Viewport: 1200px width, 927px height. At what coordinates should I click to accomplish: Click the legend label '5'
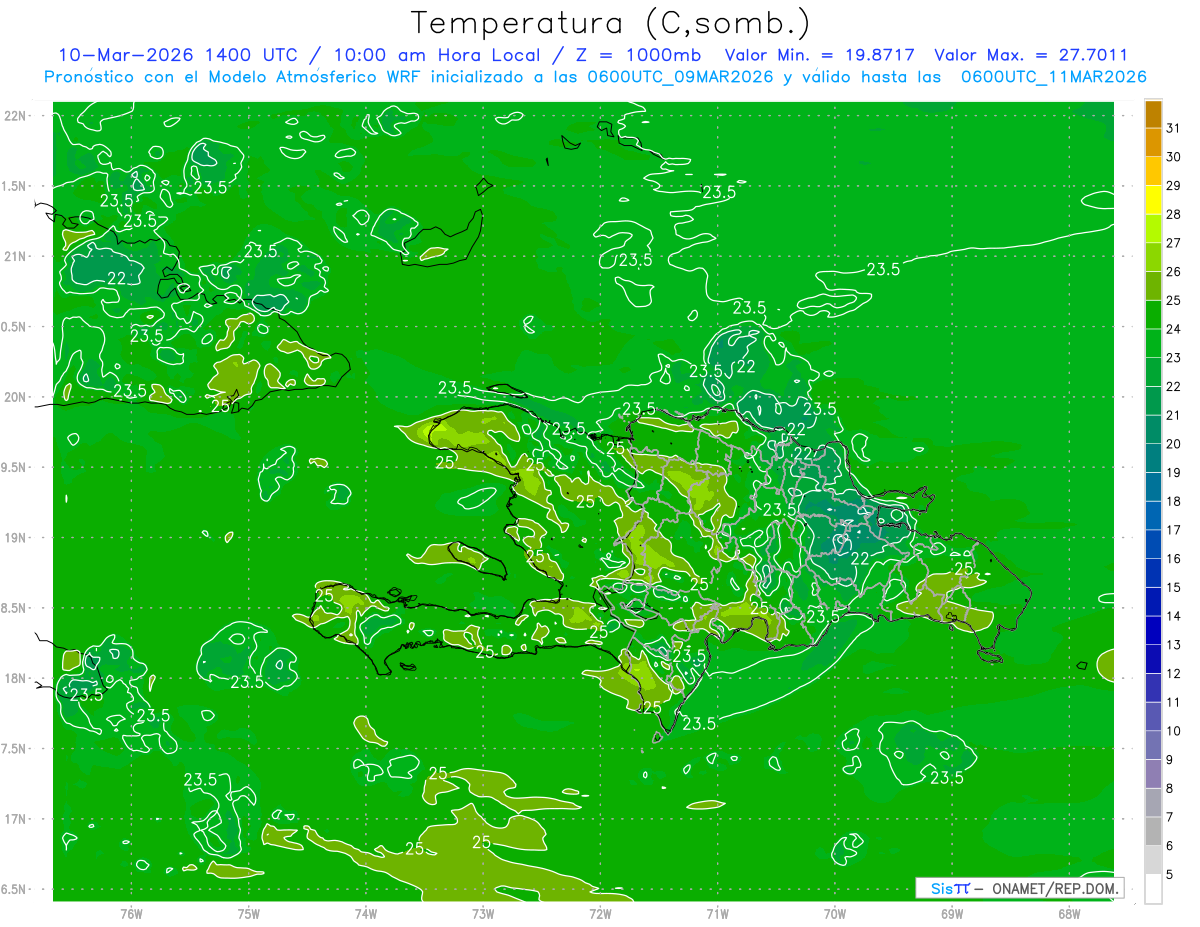(x=1170, y=875)
